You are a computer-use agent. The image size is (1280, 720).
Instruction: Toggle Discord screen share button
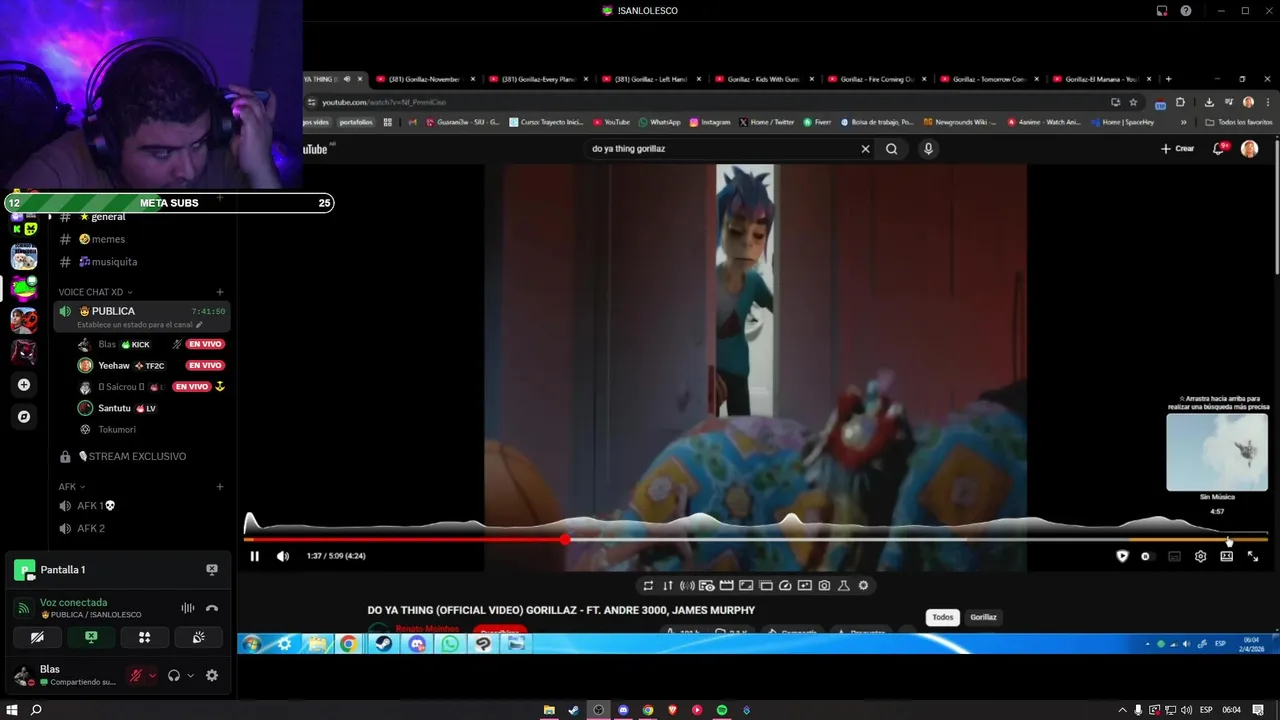click(91, 637)
